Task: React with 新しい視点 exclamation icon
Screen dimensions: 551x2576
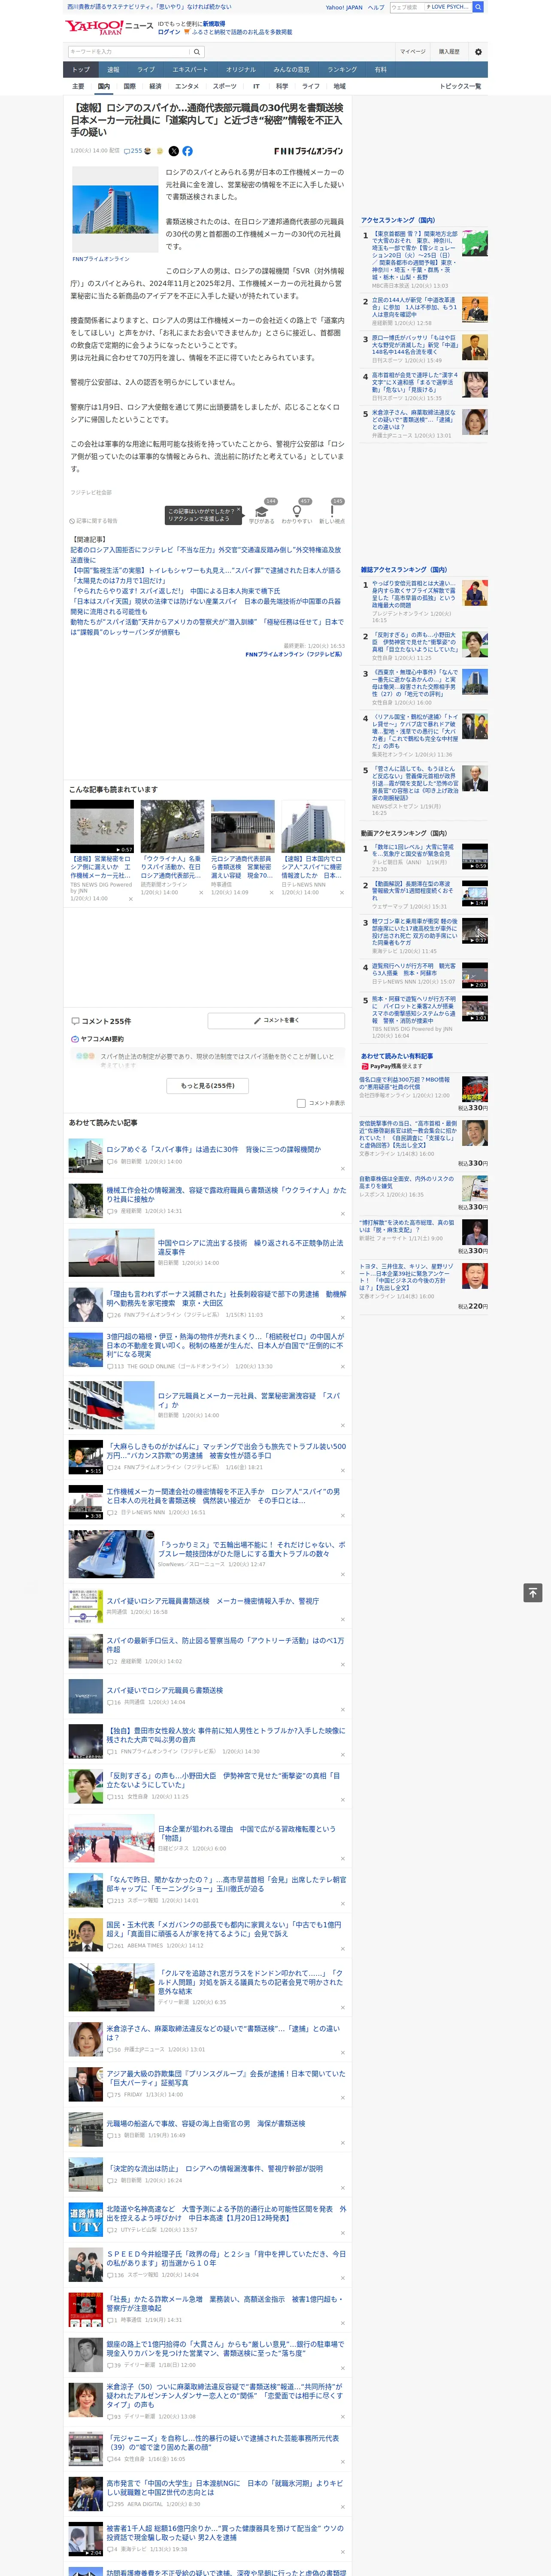Action: pos(332,511)
